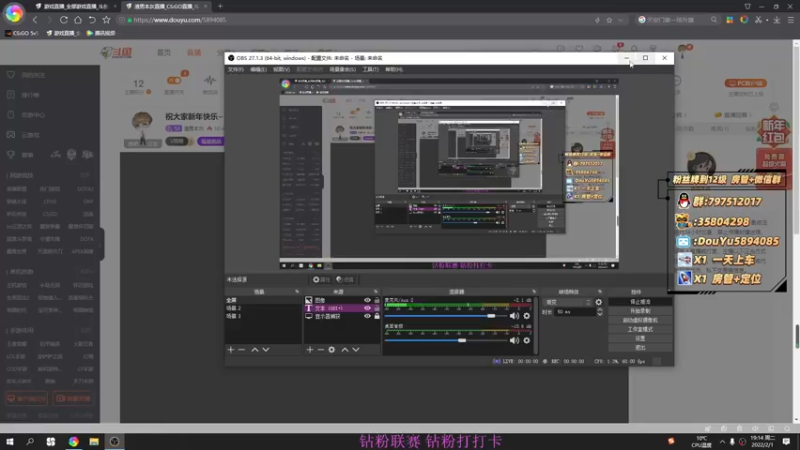Toggle lock on the image source
This screenshot has width=800, height=450.
[x=377, y=300]
